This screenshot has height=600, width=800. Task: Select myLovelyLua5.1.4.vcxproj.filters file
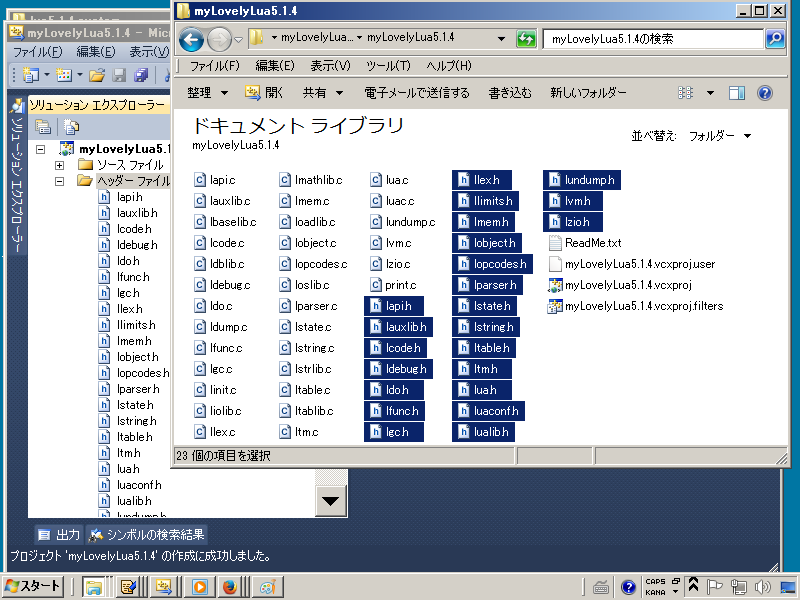(x=635, y=306)
